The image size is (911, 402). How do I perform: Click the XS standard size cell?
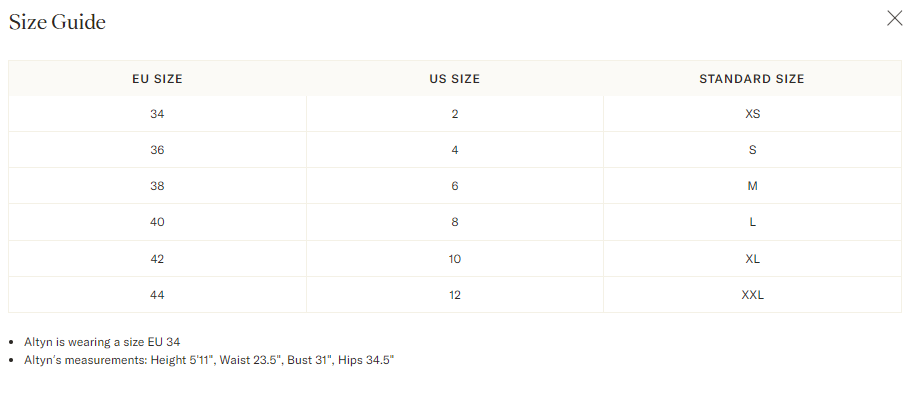coord(752,114)
